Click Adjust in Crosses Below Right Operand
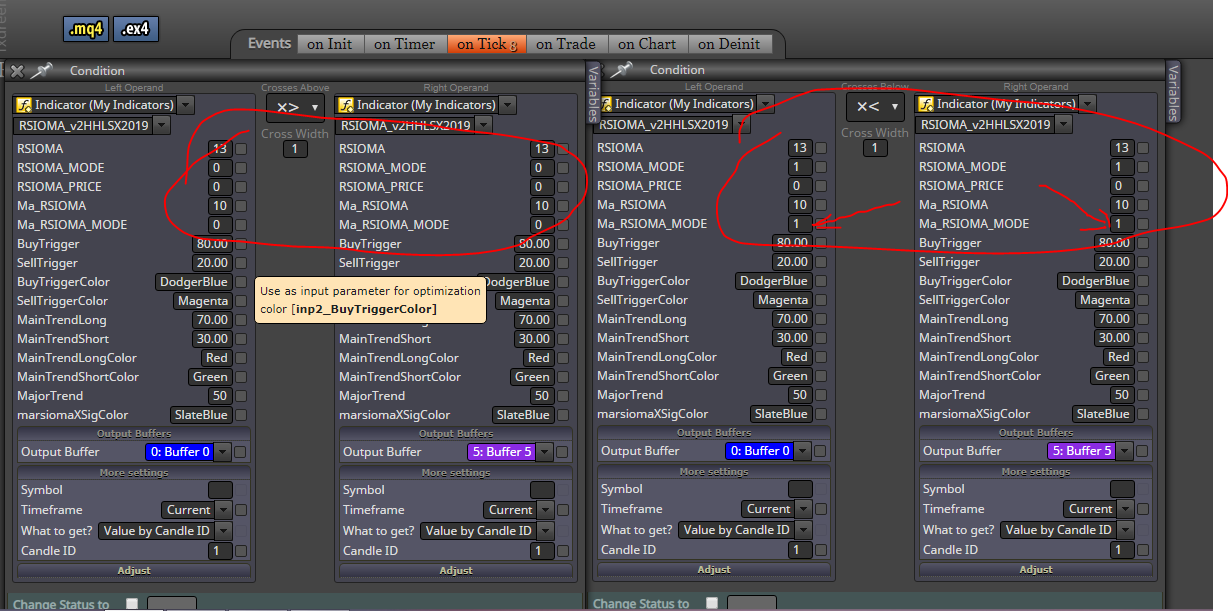This screenshot has width=1228, height=611. [1036, 570]
